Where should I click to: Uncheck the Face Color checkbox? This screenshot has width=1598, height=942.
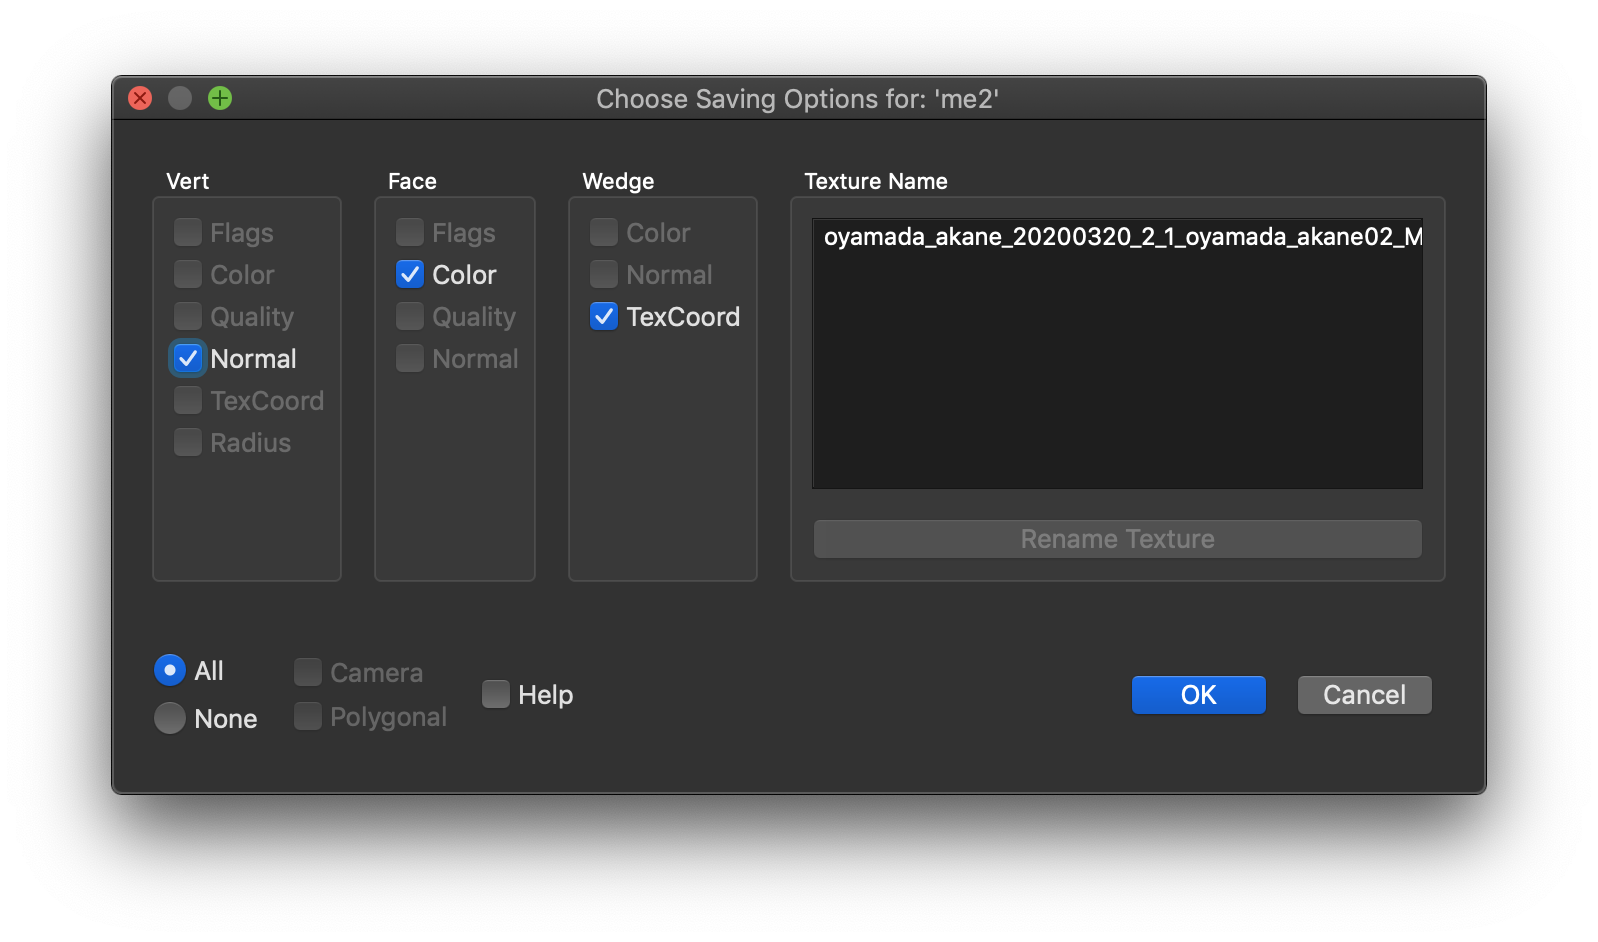(410, 275)
